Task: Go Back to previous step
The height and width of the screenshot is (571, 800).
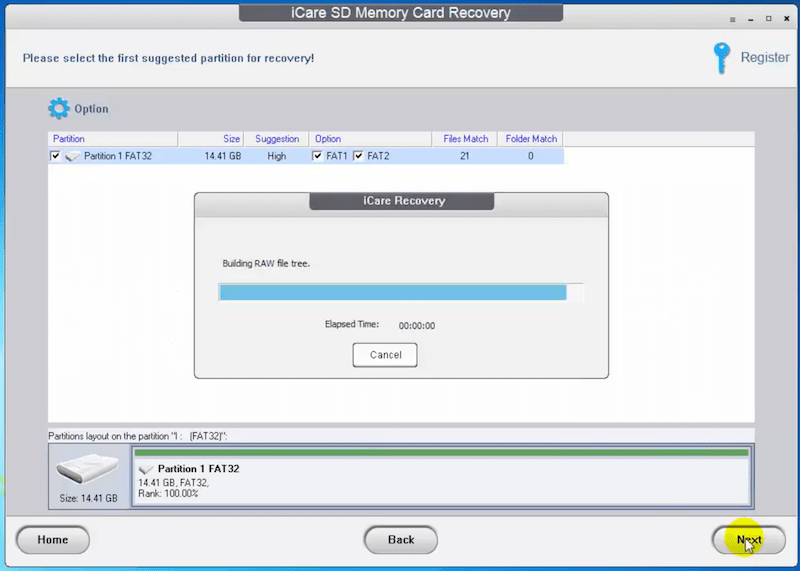Action: pos(401,540)
